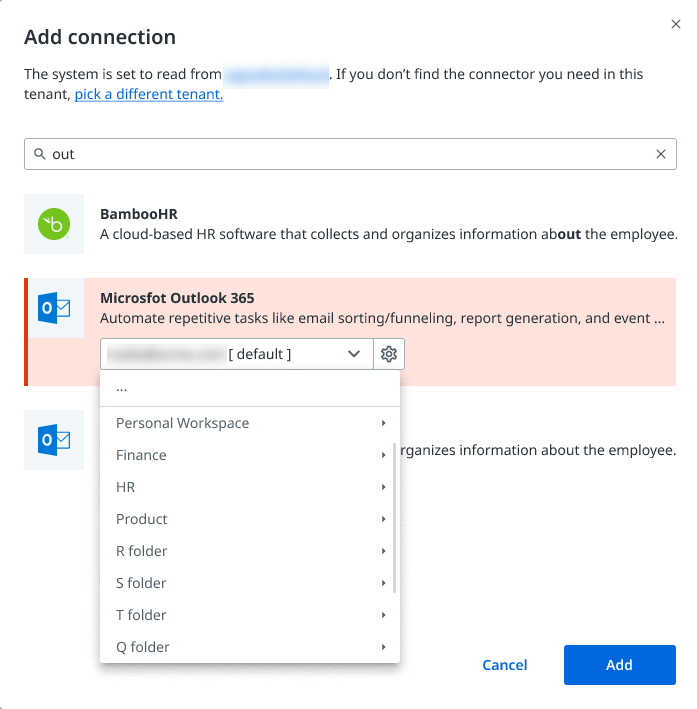Open connection settings gear icon
697x709 pixels.
coord(389,354)
